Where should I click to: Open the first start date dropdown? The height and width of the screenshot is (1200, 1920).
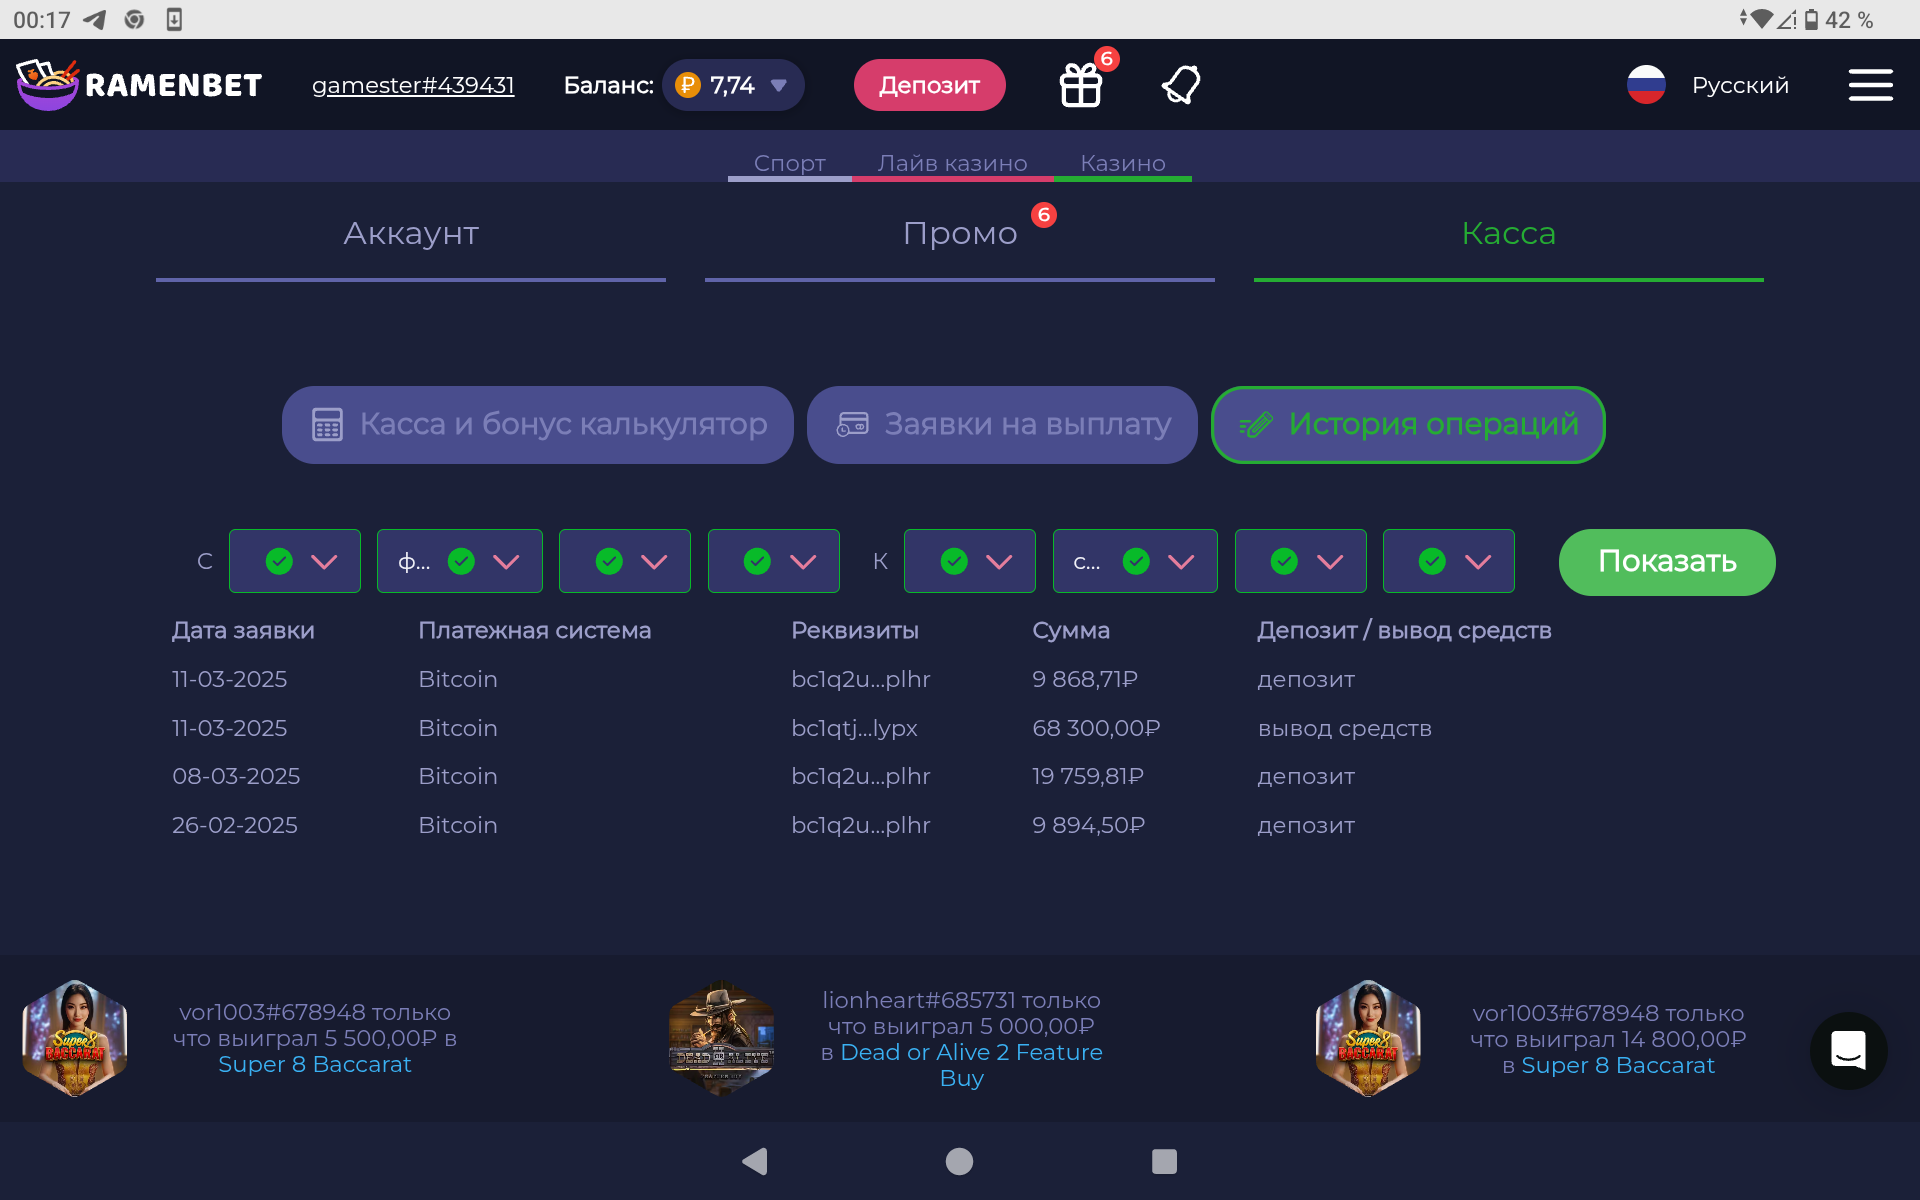(295, 561)
